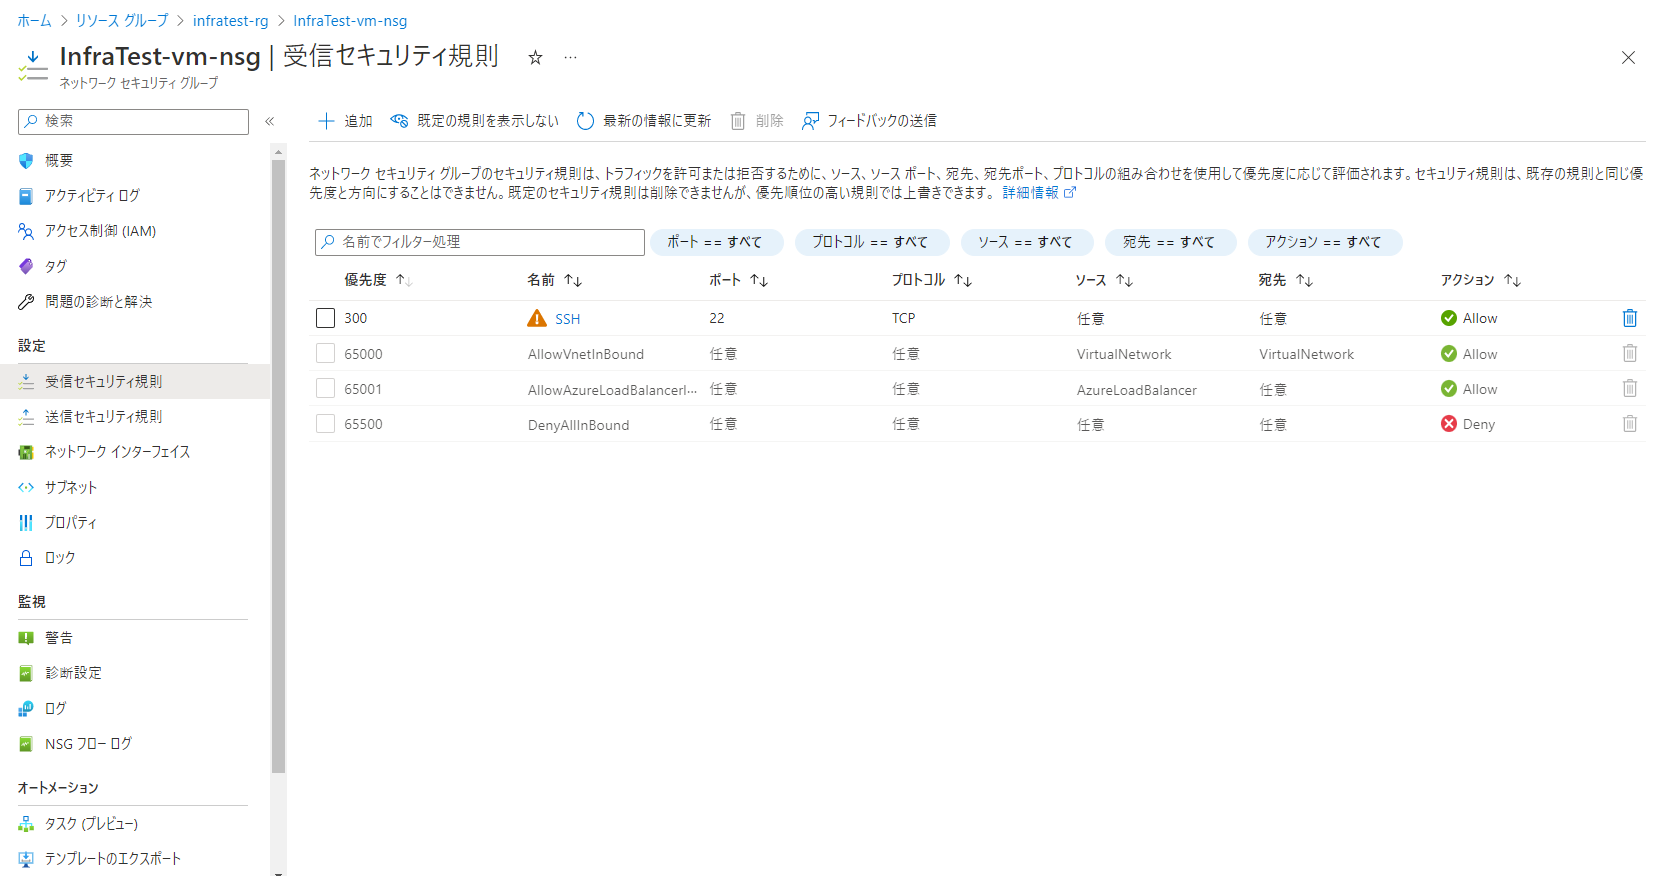Open フィードバックの送信
Viewport: 1655px width, 876px height.
point(869,121)
